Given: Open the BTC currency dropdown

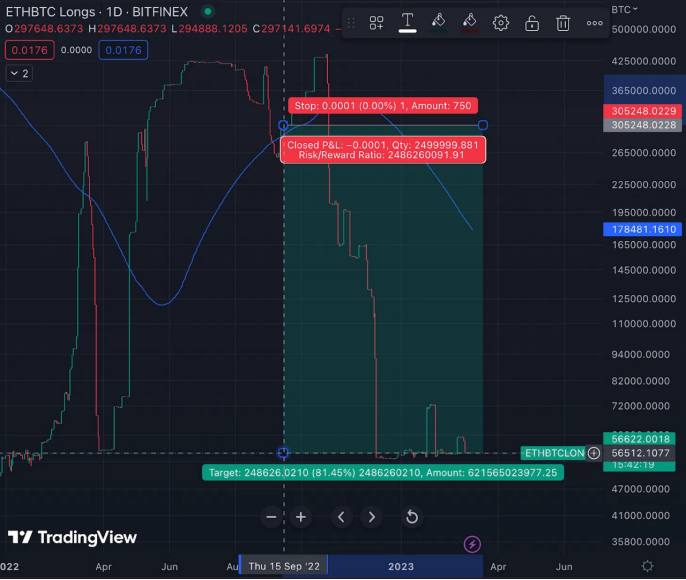Looking at the screenshot, I should point(625,9).
